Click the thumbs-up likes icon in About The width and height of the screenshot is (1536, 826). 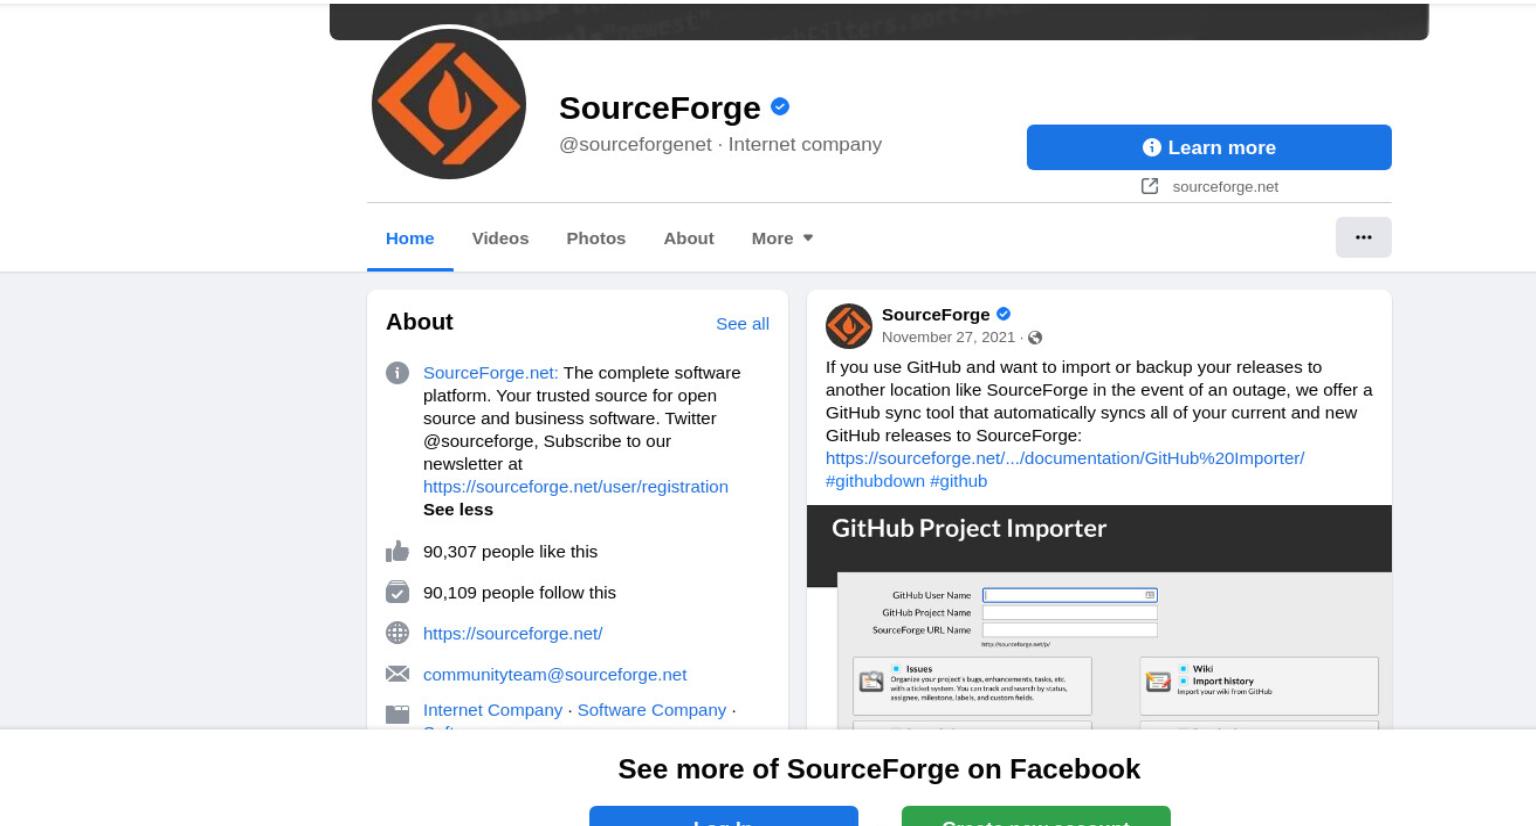pos(397,551)
